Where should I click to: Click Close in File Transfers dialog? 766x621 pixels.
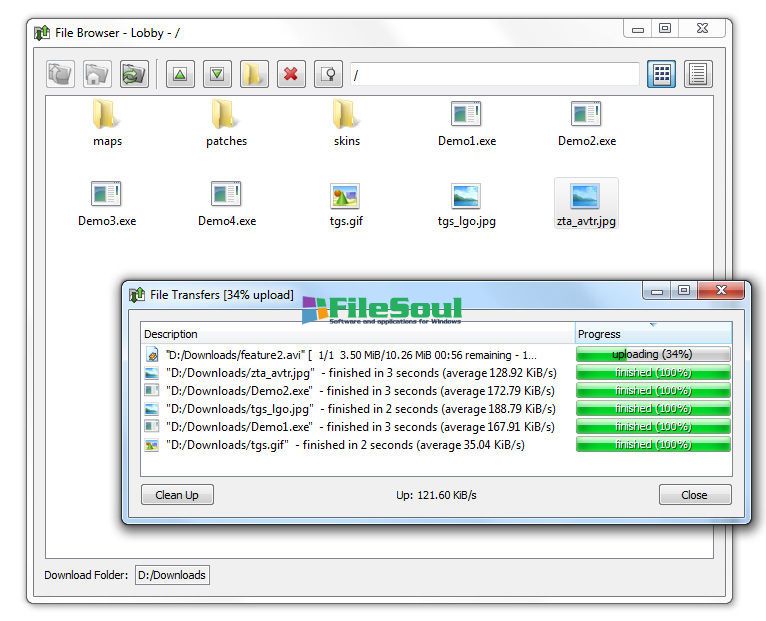click(694, 495)
